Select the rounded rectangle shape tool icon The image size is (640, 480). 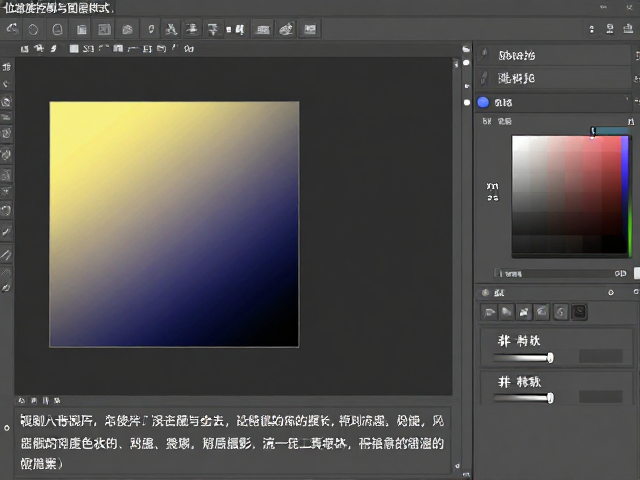(58, 29)
